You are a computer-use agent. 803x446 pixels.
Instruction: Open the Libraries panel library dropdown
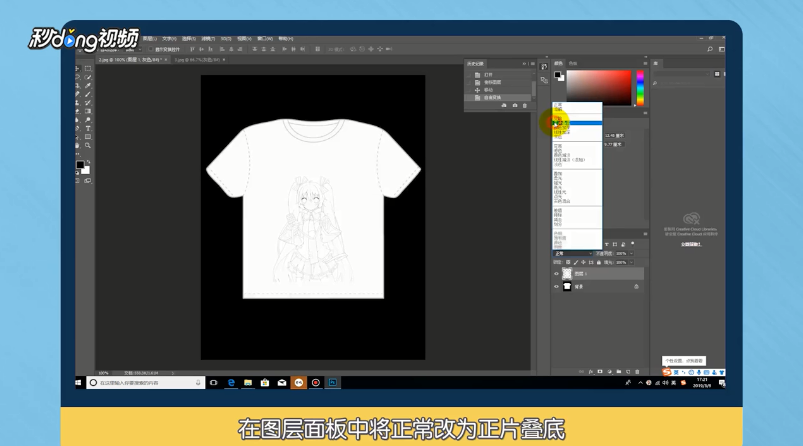682,74
